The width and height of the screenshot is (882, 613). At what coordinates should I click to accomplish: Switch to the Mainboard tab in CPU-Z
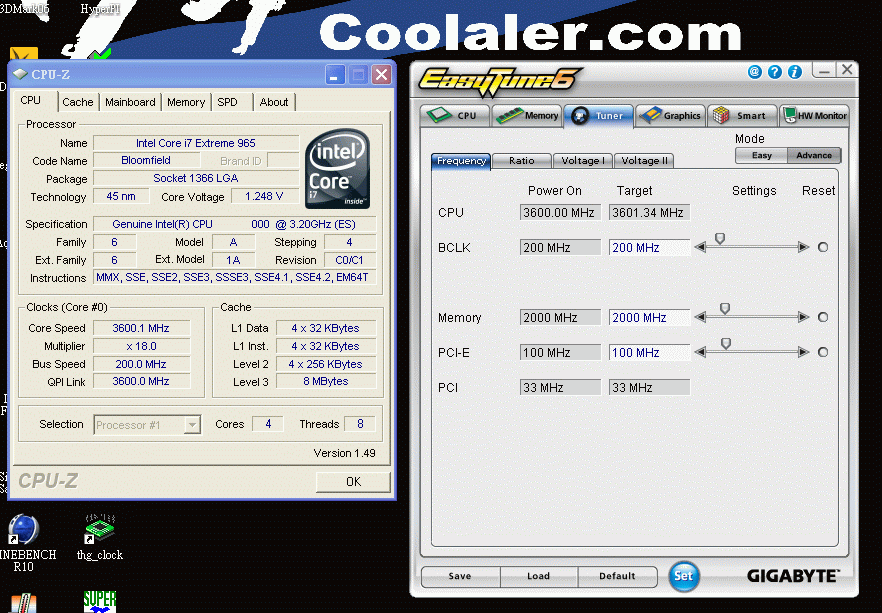click(x=130, y=102)
